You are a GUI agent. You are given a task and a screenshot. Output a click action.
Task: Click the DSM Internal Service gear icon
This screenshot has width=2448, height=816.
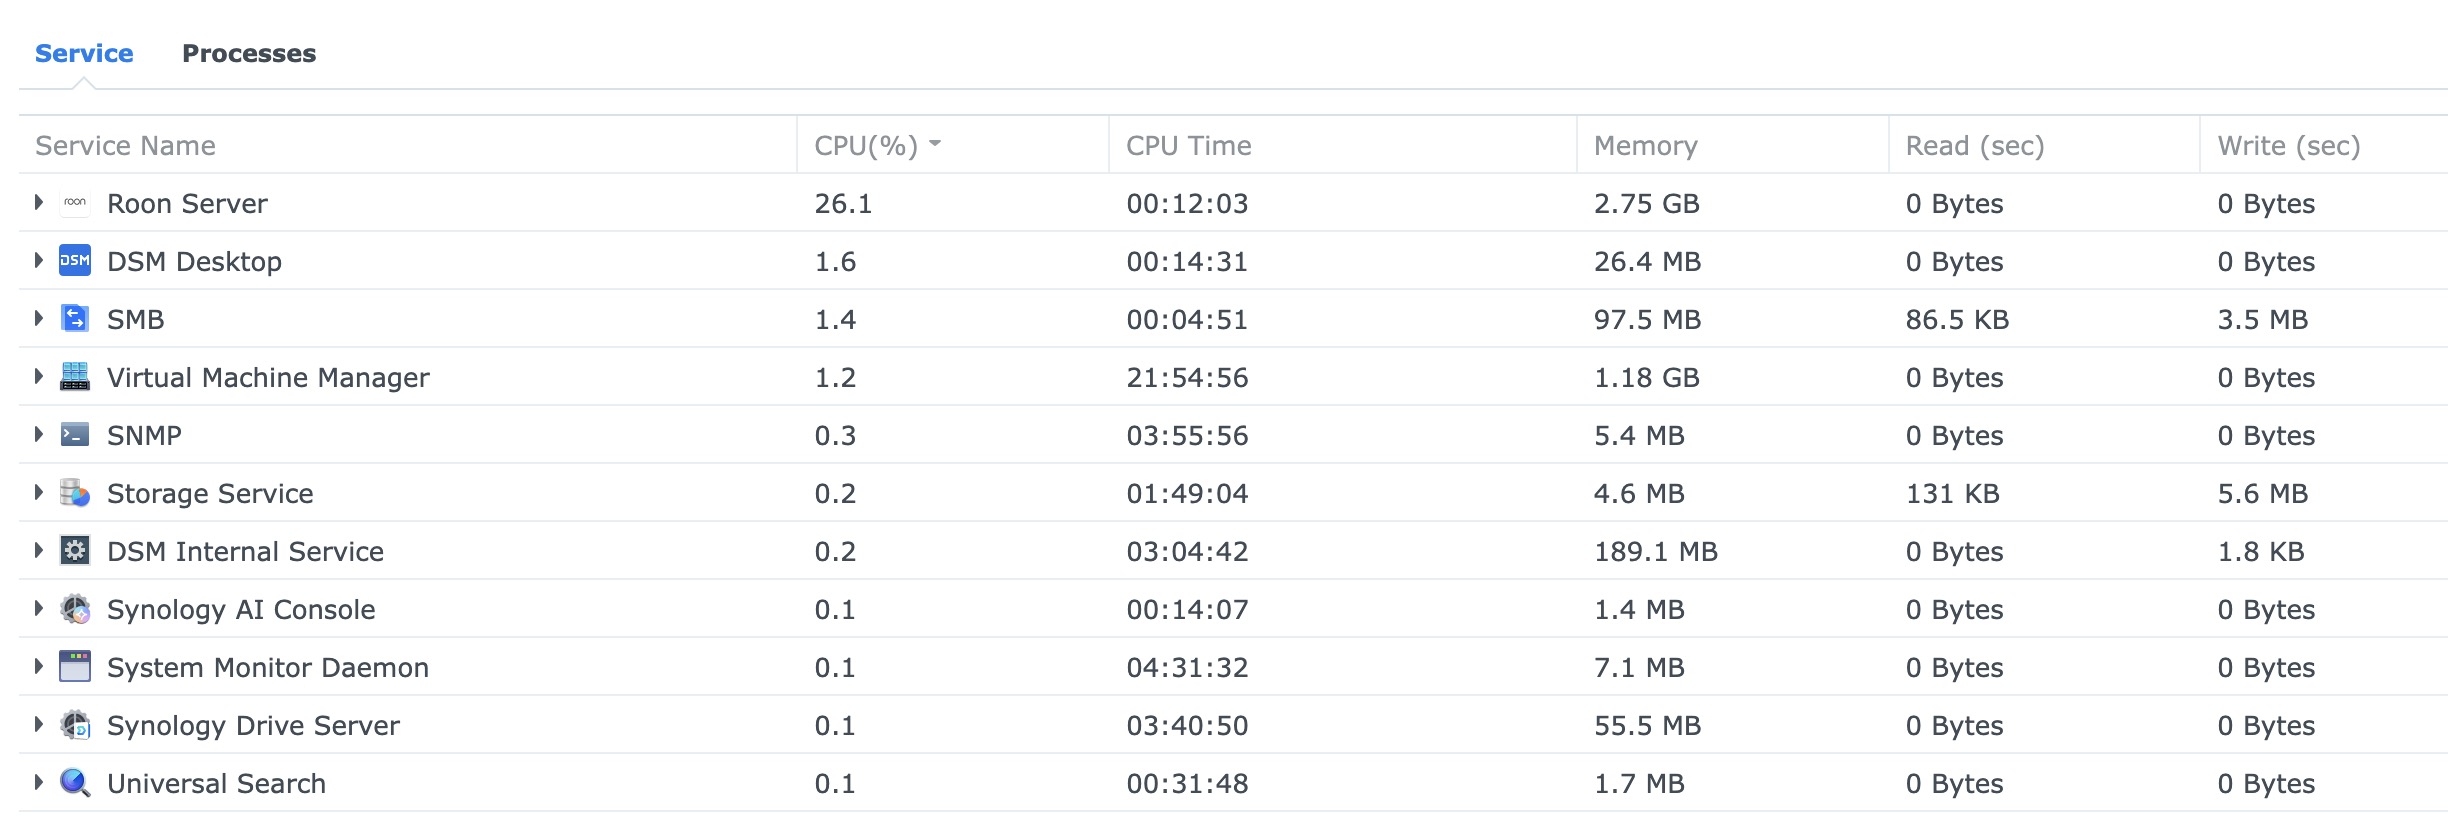pos(75,551)
